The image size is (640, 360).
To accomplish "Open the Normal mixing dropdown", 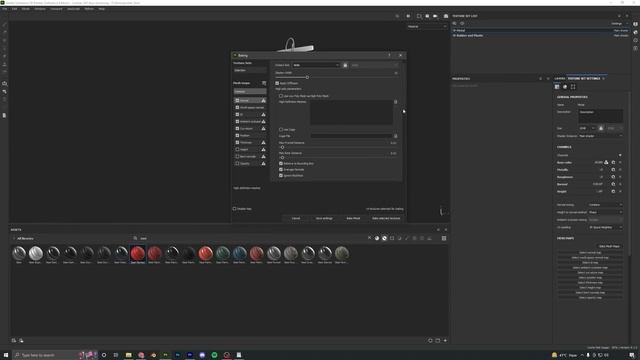I will coord(605,205).
